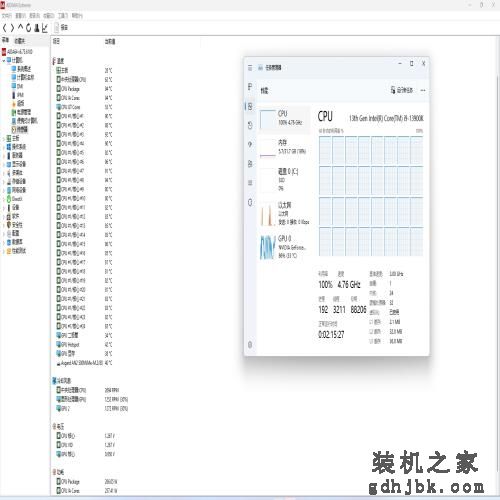Image resolution: width=500 pixels, height=500 pixels.
Task: Click the user icon in AIDA64 toolbar
Action: pyautogui.click(x=37, y=28)
